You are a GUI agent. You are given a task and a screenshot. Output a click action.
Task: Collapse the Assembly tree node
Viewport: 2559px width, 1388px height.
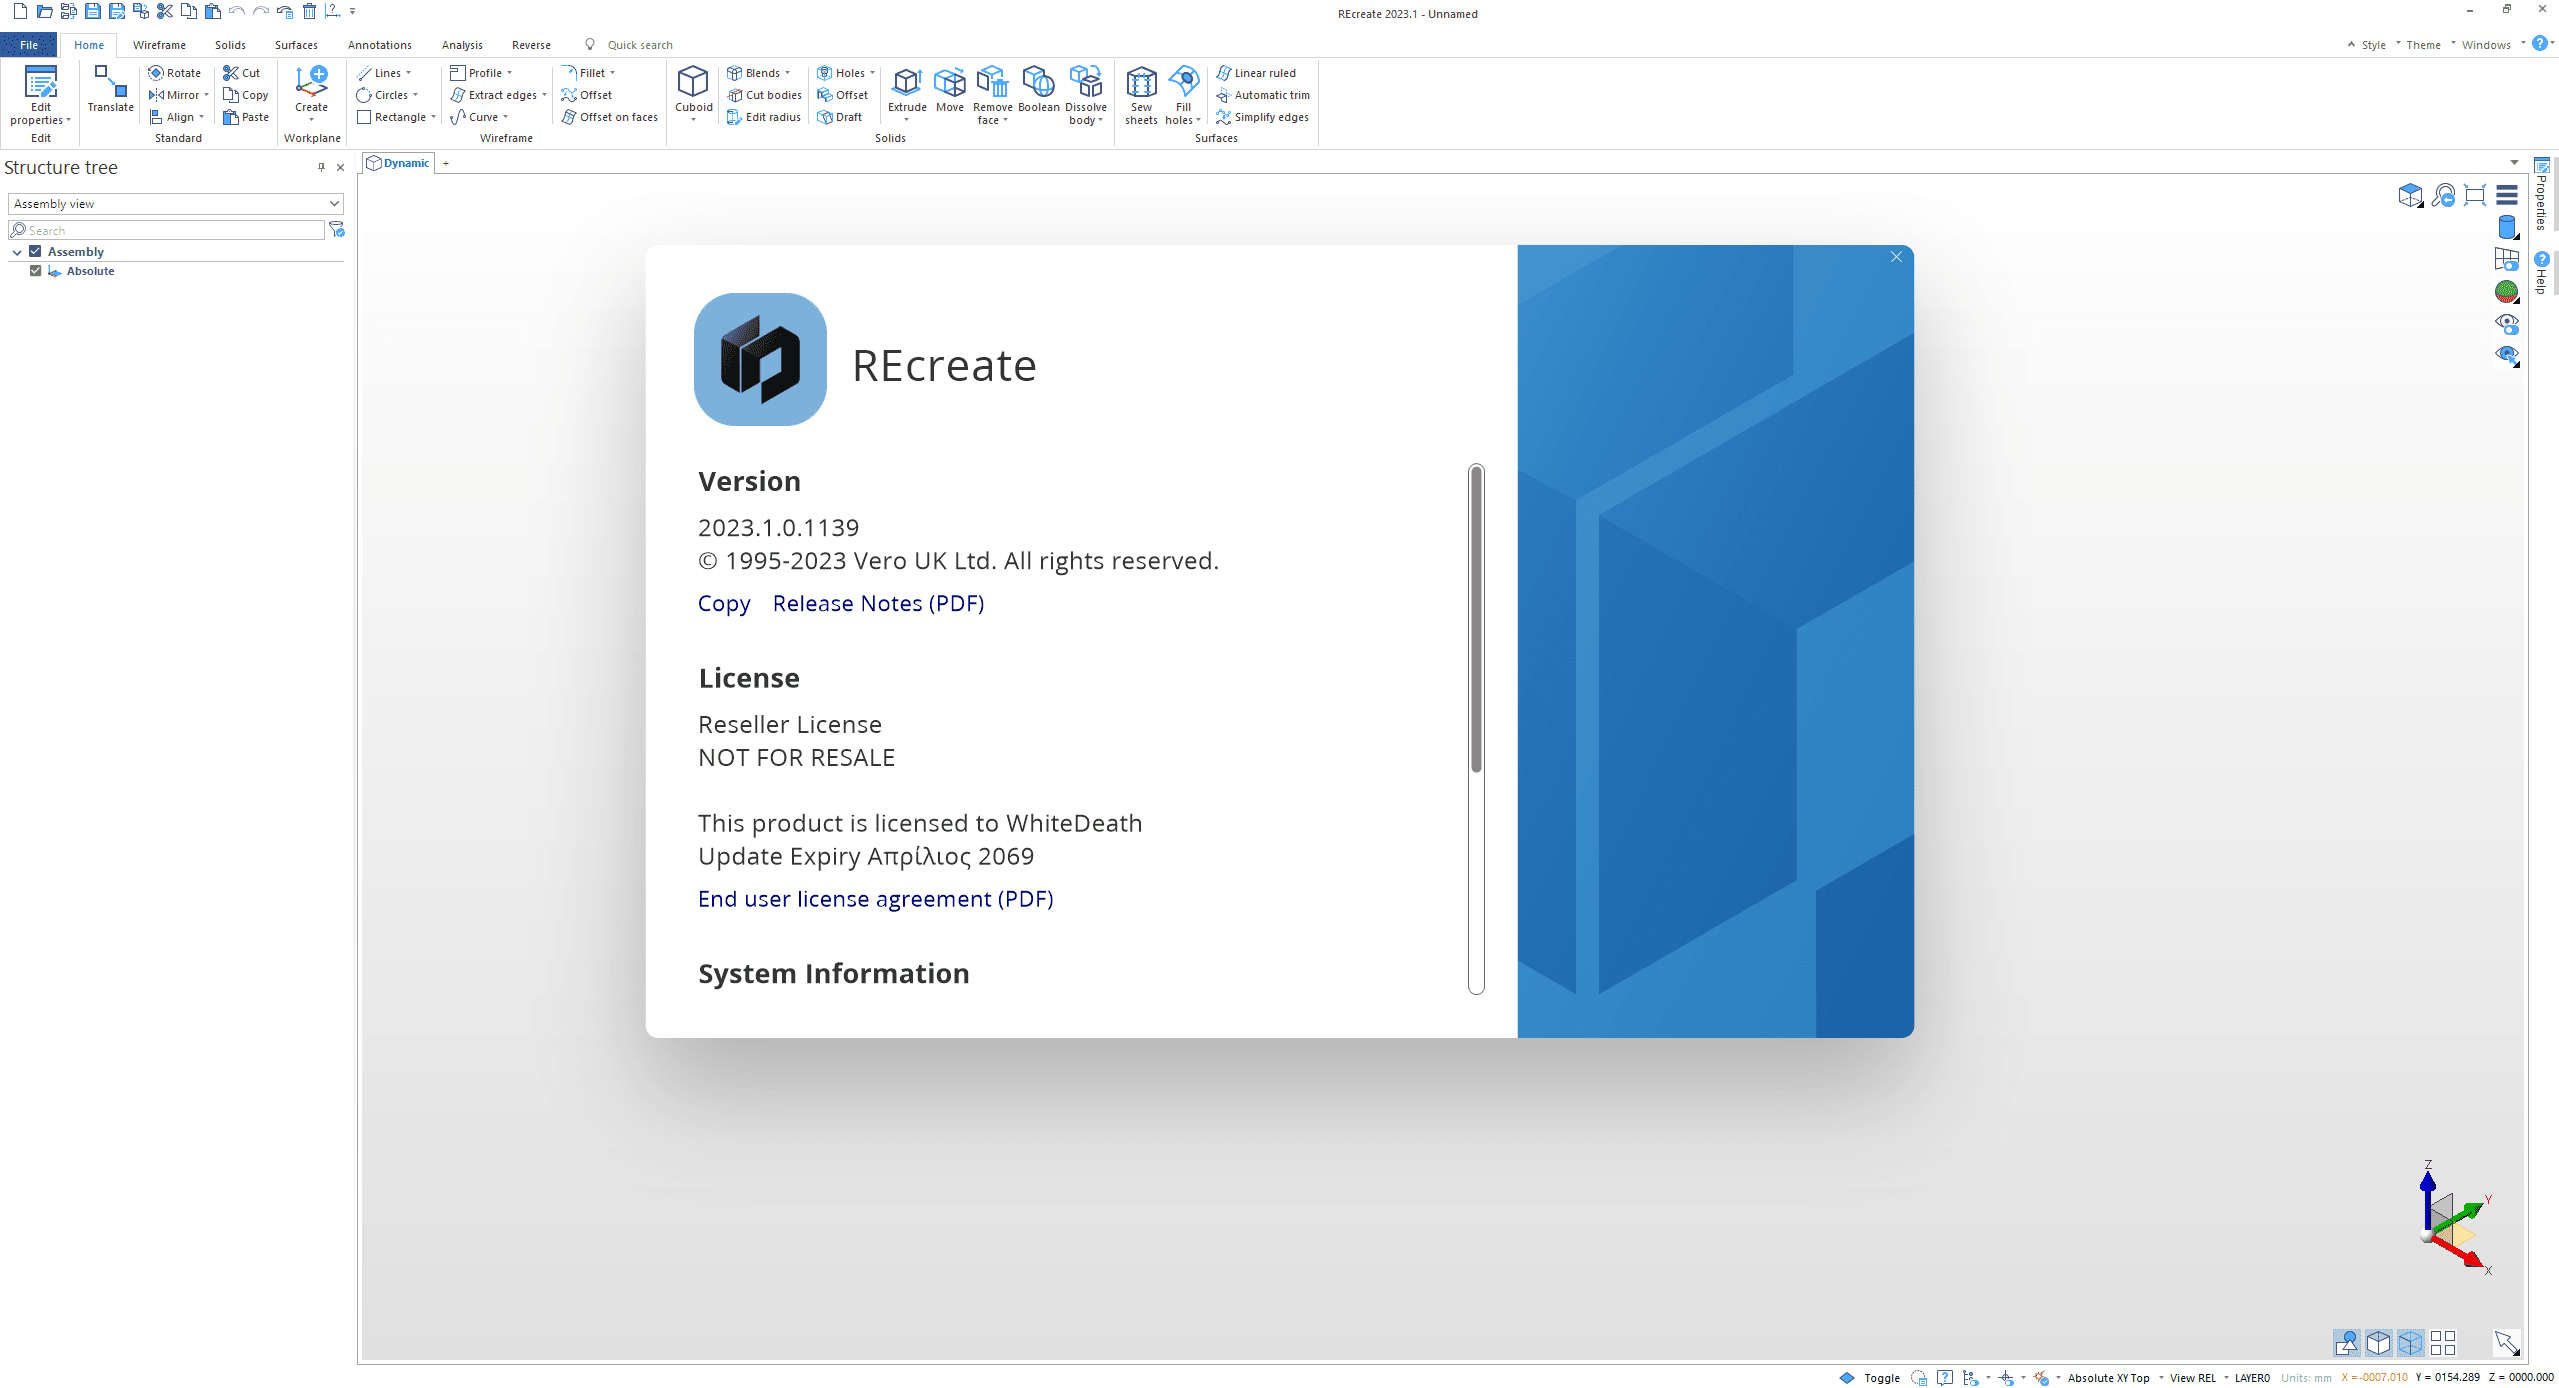[x=17, y=253]
